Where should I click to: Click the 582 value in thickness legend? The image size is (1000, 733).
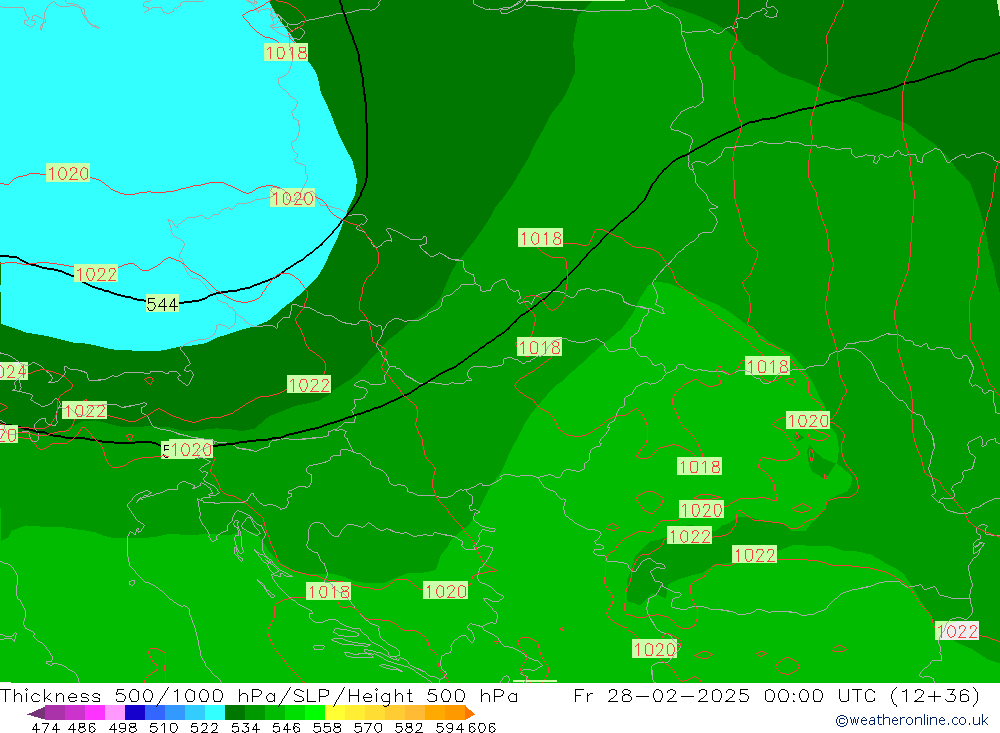pos(408,727)
